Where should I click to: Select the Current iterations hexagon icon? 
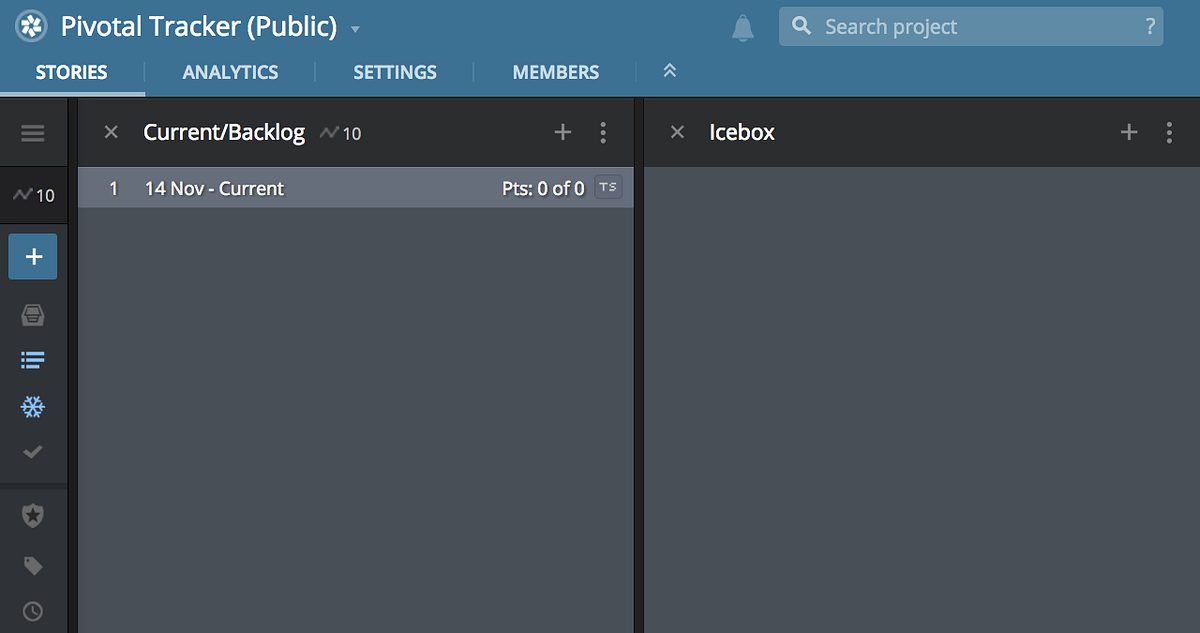click(x=33, y=314)
